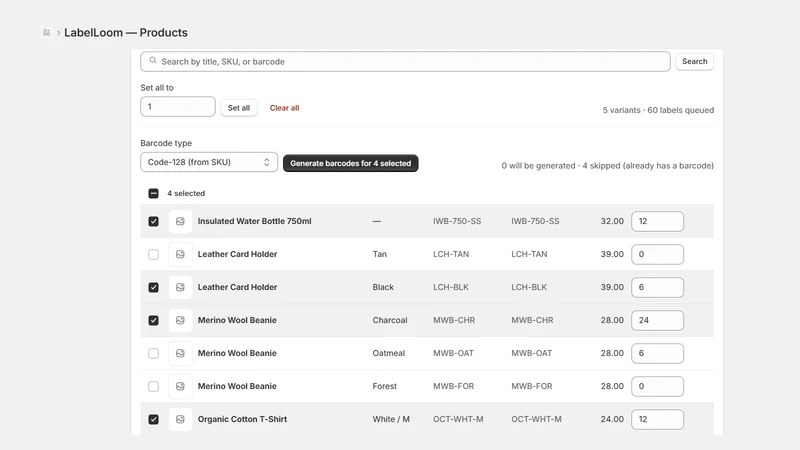Viewport: 800px width, 450px height.
Task: Check the Merino Wool Beanie Forest row
Action: click(154, 386)
